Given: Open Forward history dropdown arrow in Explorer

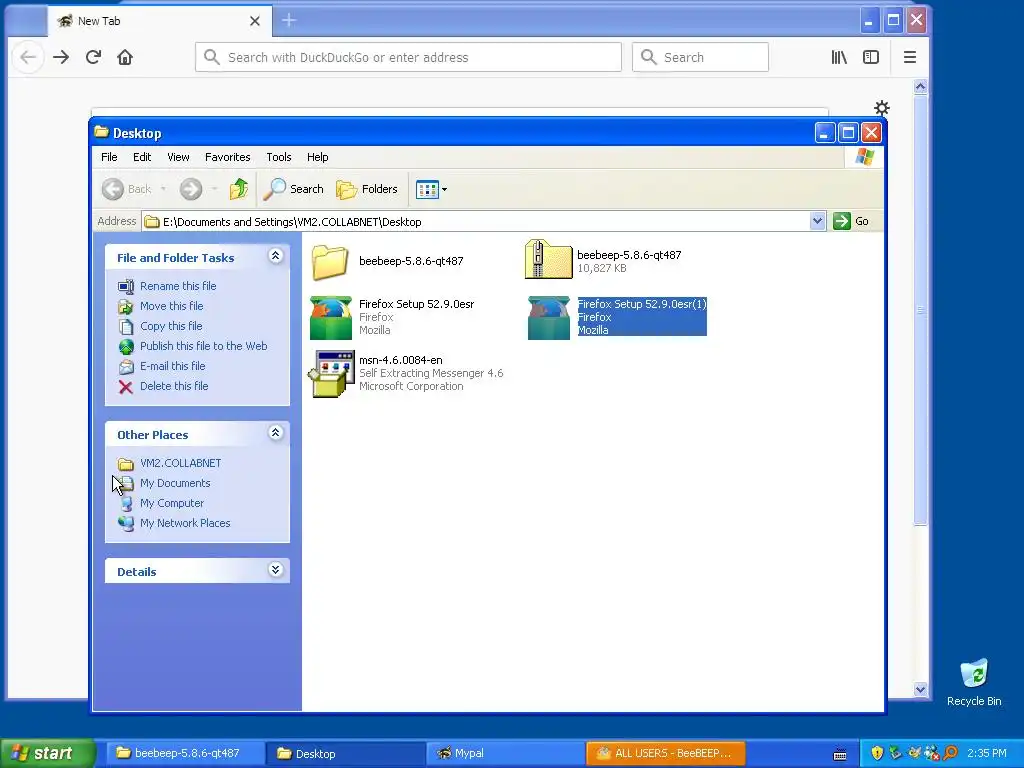Looking at the screenshot, I should [214, 189].
